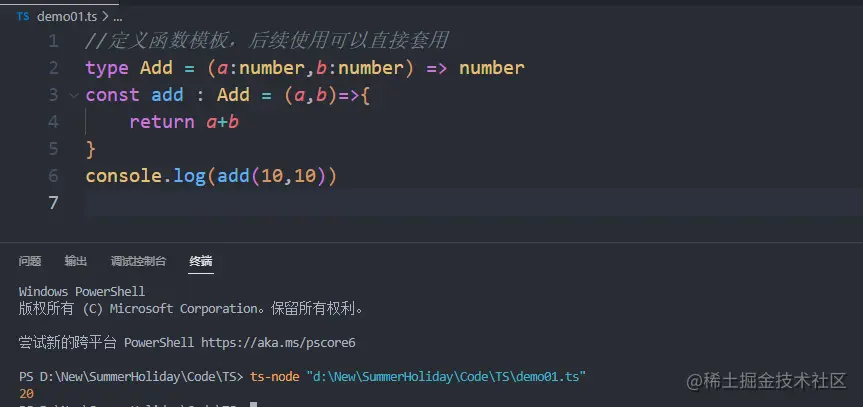This screenshot has height=407, width=863.
Task: Click closing brace on line 5
Action: pos(91,149)
